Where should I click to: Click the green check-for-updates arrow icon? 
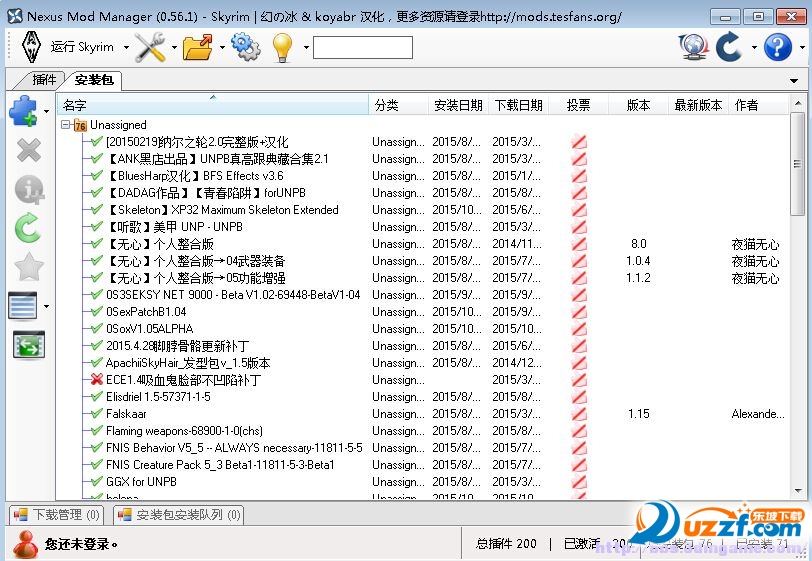point(28,228)
